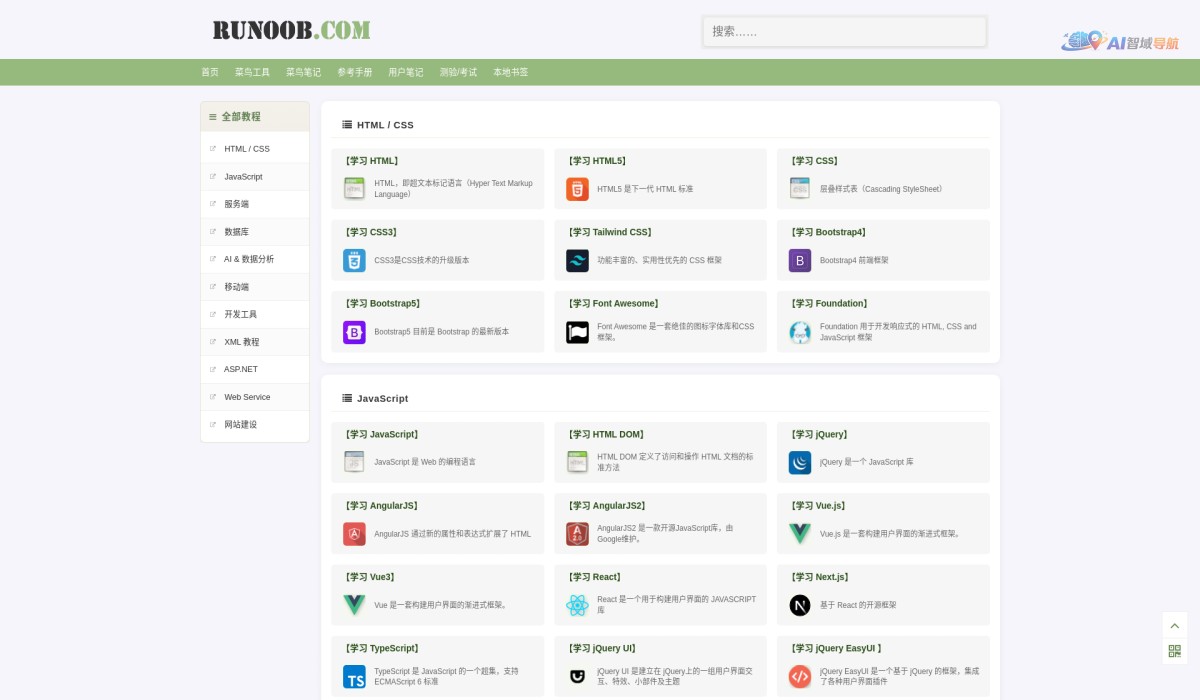The width and height of the screenshot is (1200, 700).
Task: Select the Bootstrap4 purple B icon
Action: pyautogui.click(x=799, y=261)
